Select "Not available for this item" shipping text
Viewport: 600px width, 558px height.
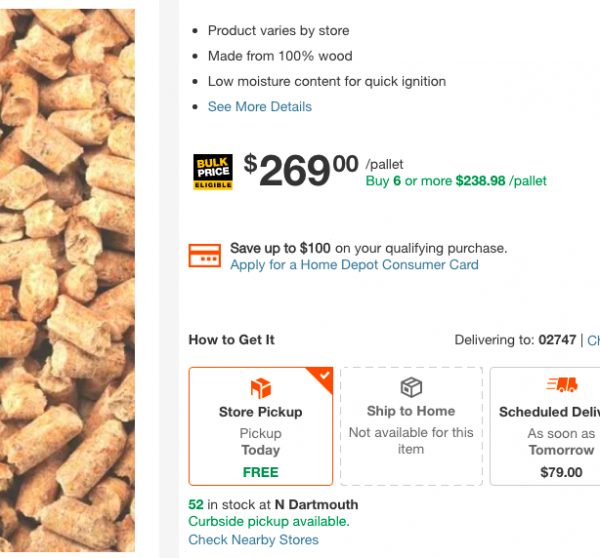pyautogui.click(x=411, y=441)
